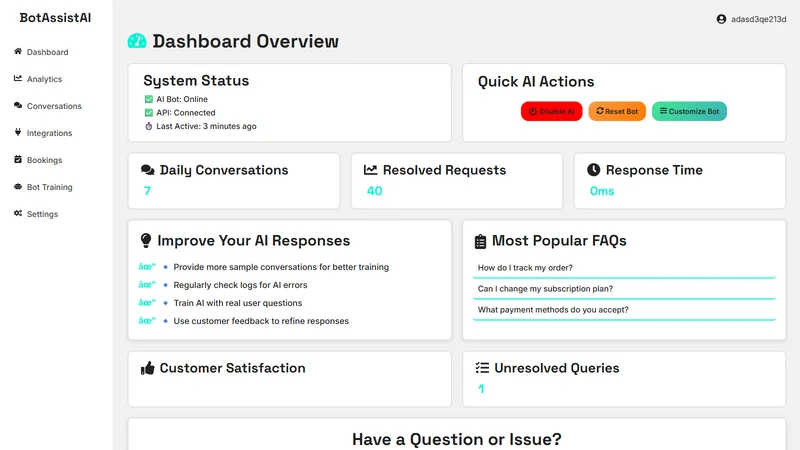Click the Bookings calendar icon in sidebar
The width and height of the screenshot is (800, 450).
[x=18, y=159]
